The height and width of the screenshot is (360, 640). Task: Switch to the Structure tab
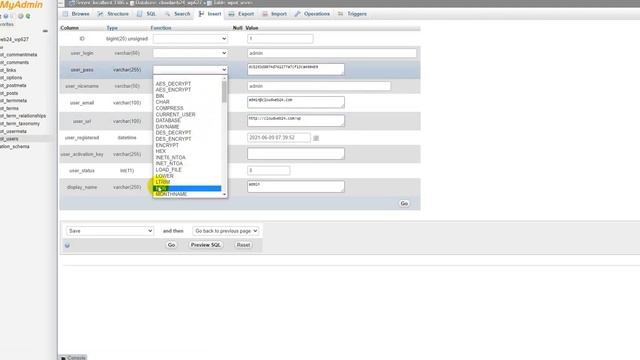pos(113,14)
